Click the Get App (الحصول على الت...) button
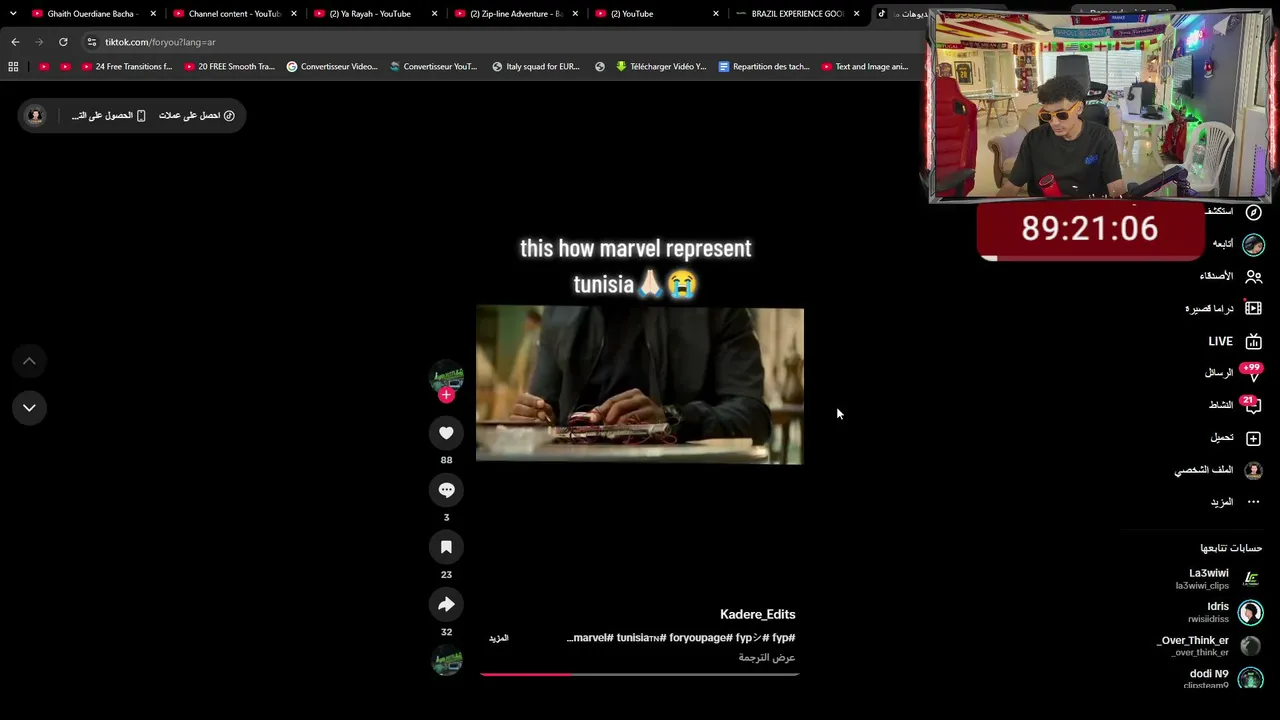 [108, 116]
